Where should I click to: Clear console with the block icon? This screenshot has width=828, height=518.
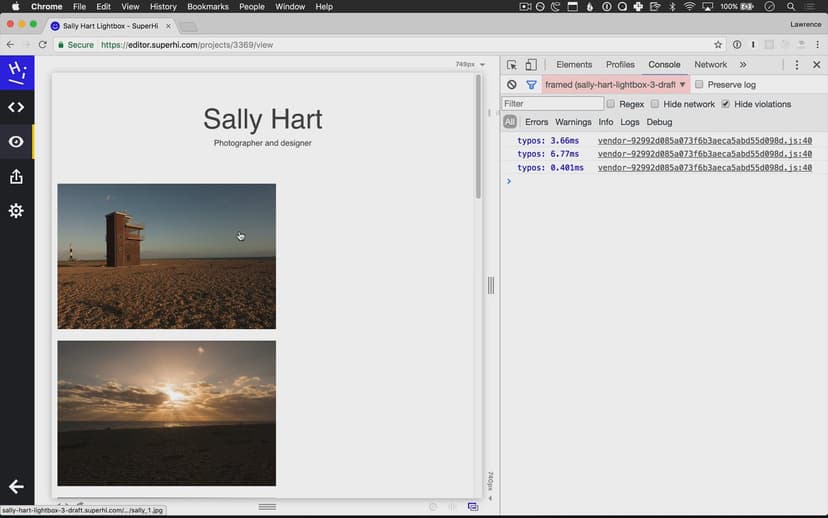point(512,85)
